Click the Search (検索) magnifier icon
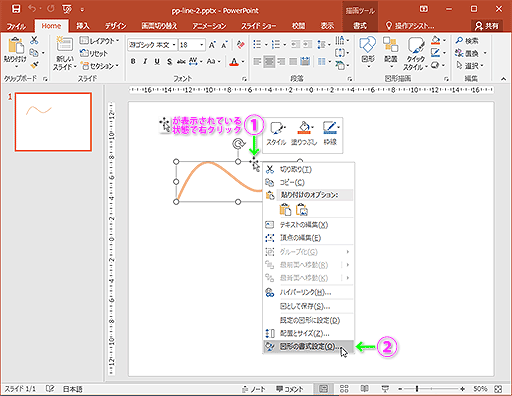Image resolution: width=512 pixels, height=396 pixels. tap(459, 41)
